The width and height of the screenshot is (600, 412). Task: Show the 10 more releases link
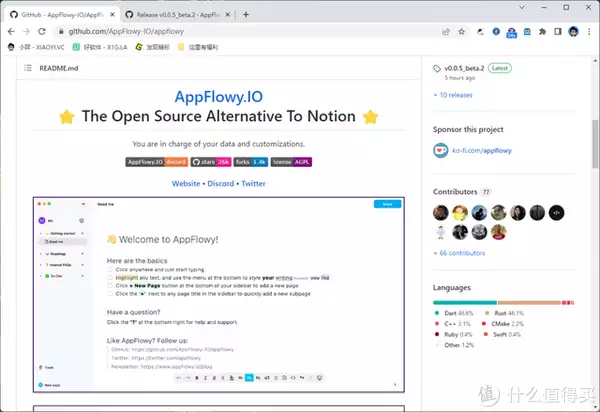[453, 95]
